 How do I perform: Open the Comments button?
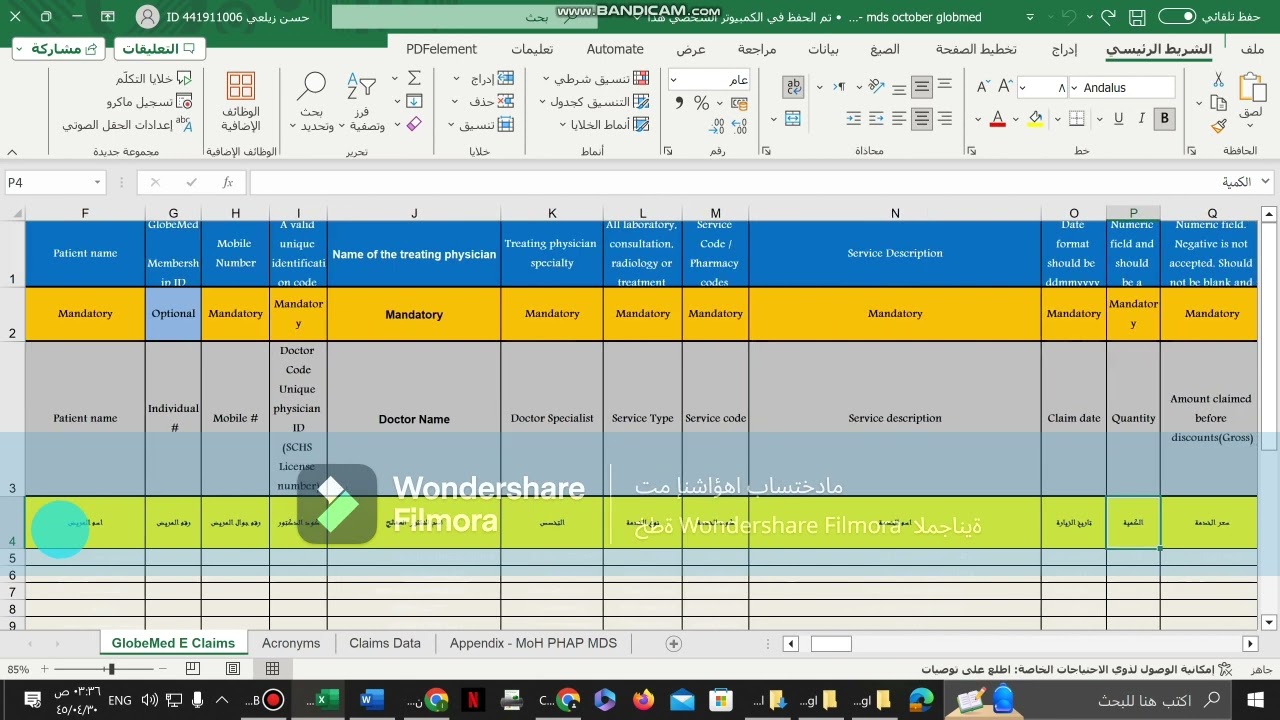tap(160, 49)
